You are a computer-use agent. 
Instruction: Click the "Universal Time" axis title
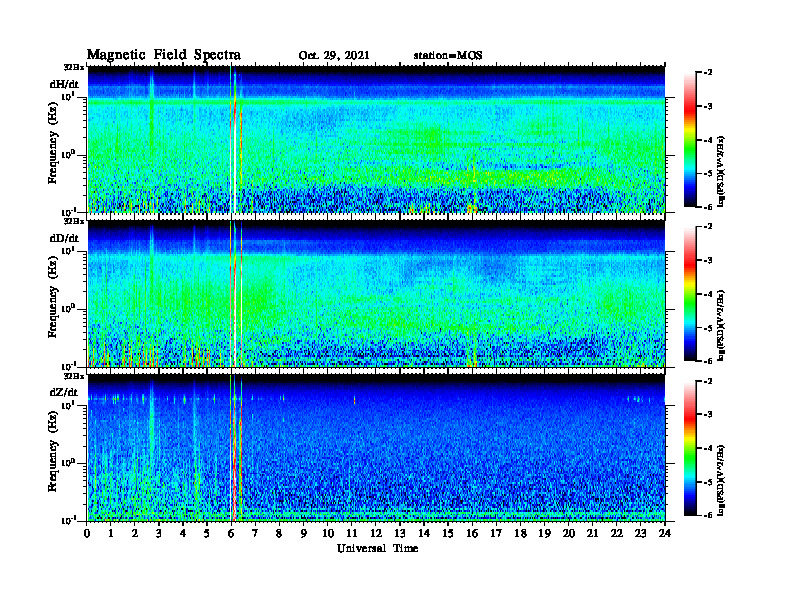377,548
